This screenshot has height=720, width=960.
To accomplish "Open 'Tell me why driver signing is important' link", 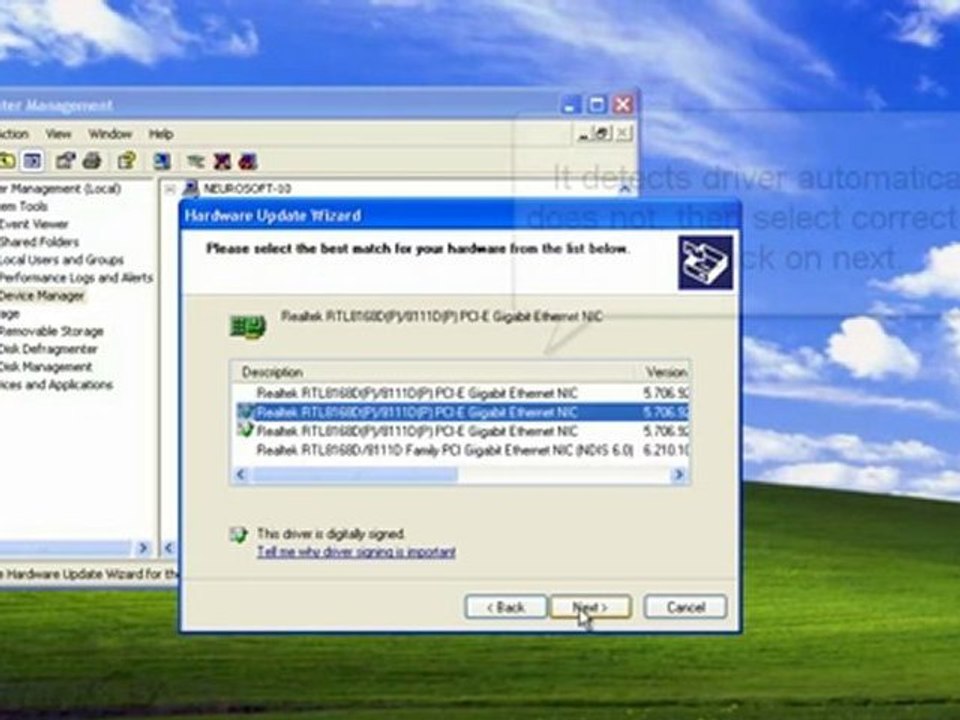I will pyautogui.click(x=356, y=552).
